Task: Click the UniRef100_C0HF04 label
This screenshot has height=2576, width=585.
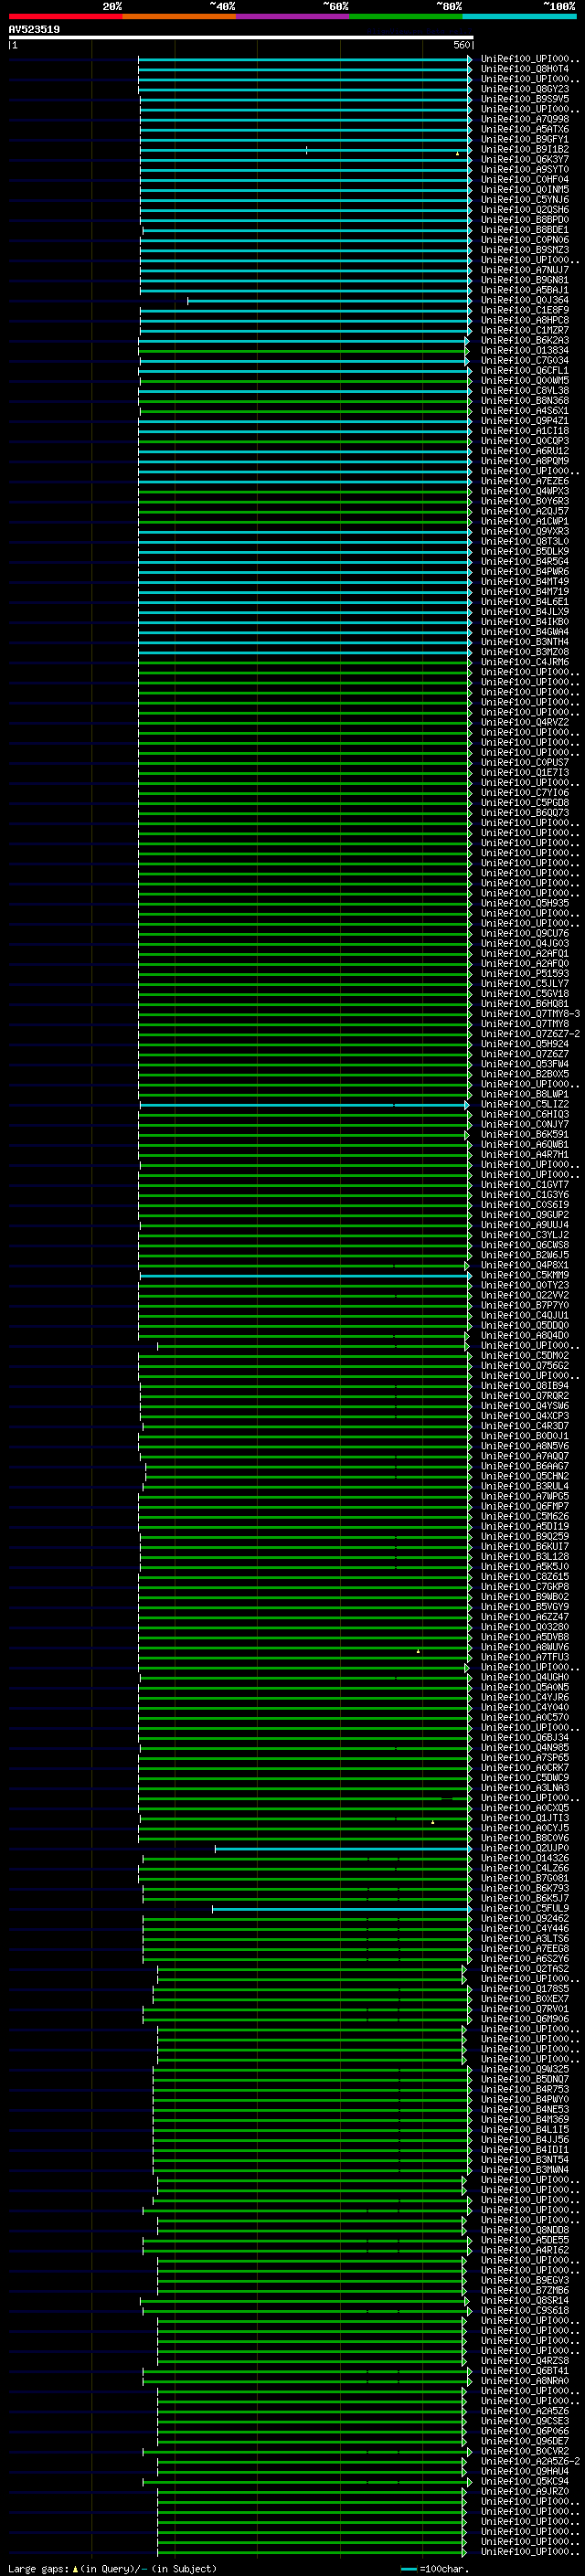Action: point(525,179)
